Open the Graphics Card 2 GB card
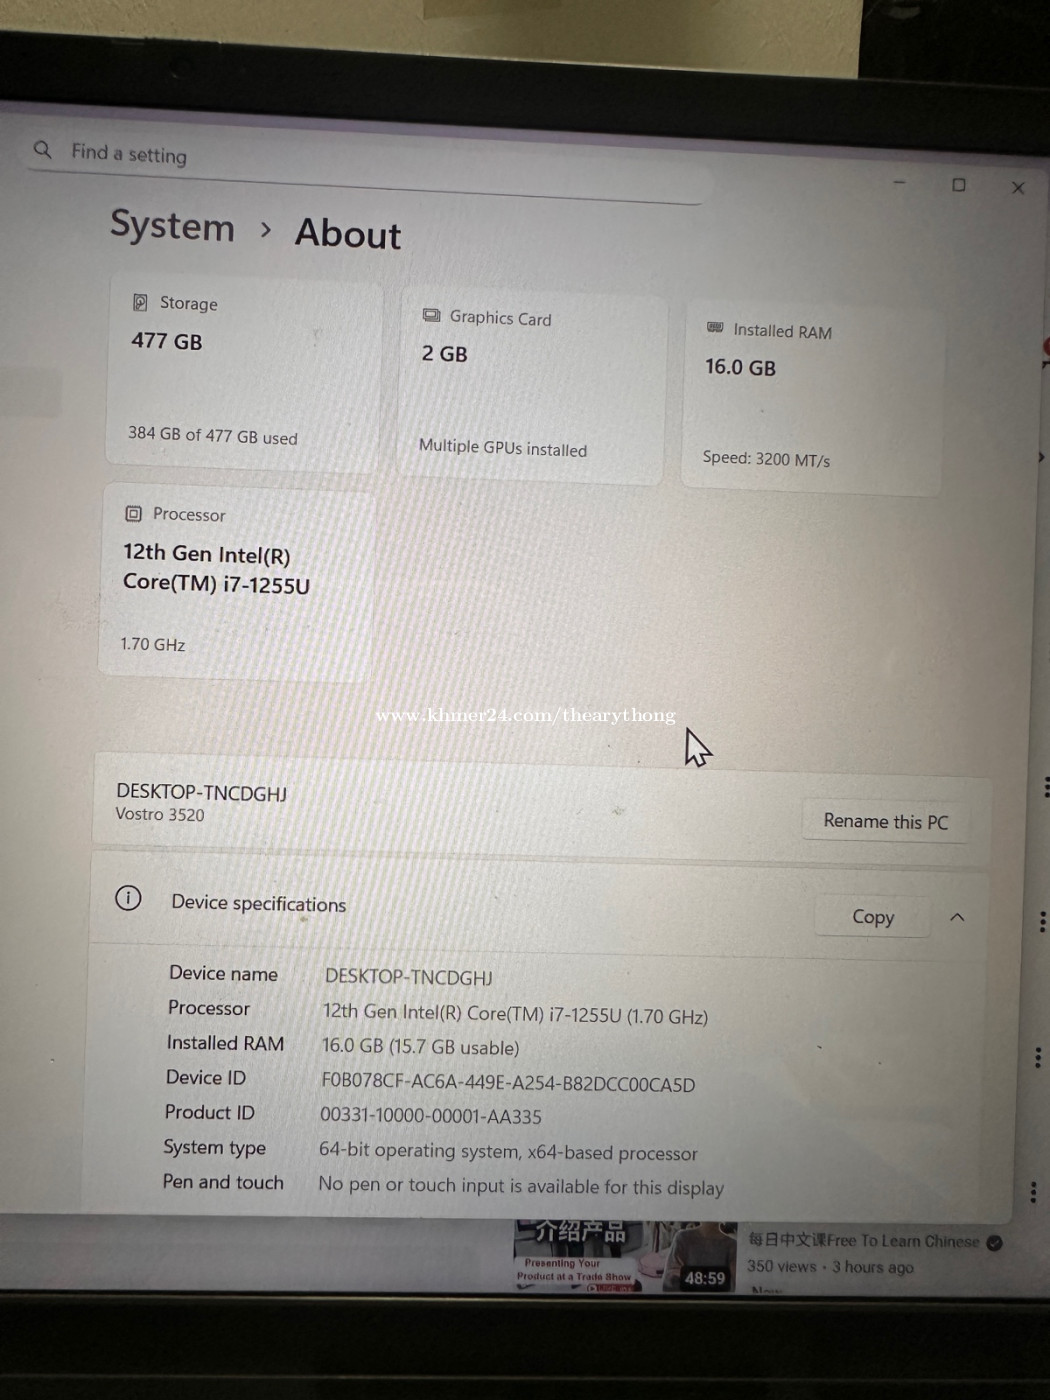This screenshot has height=1400, width=1050. 530,387
